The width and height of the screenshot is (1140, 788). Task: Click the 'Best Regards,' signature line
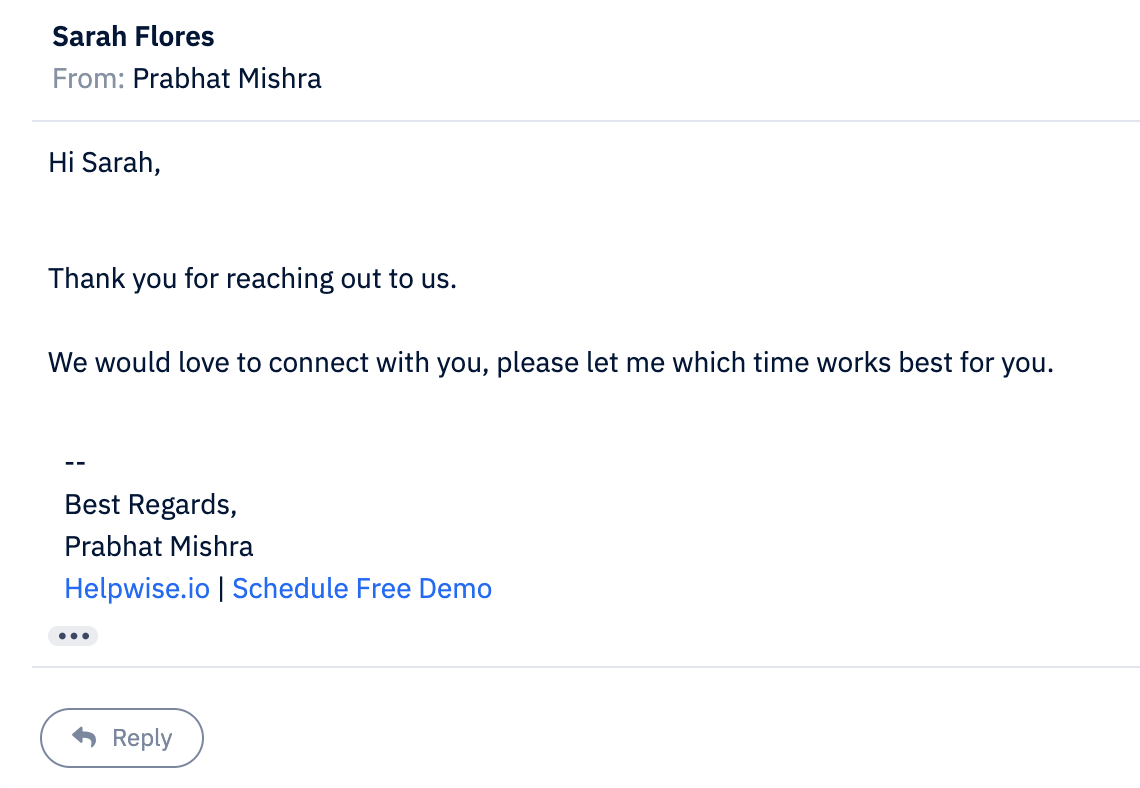point(150,504)
